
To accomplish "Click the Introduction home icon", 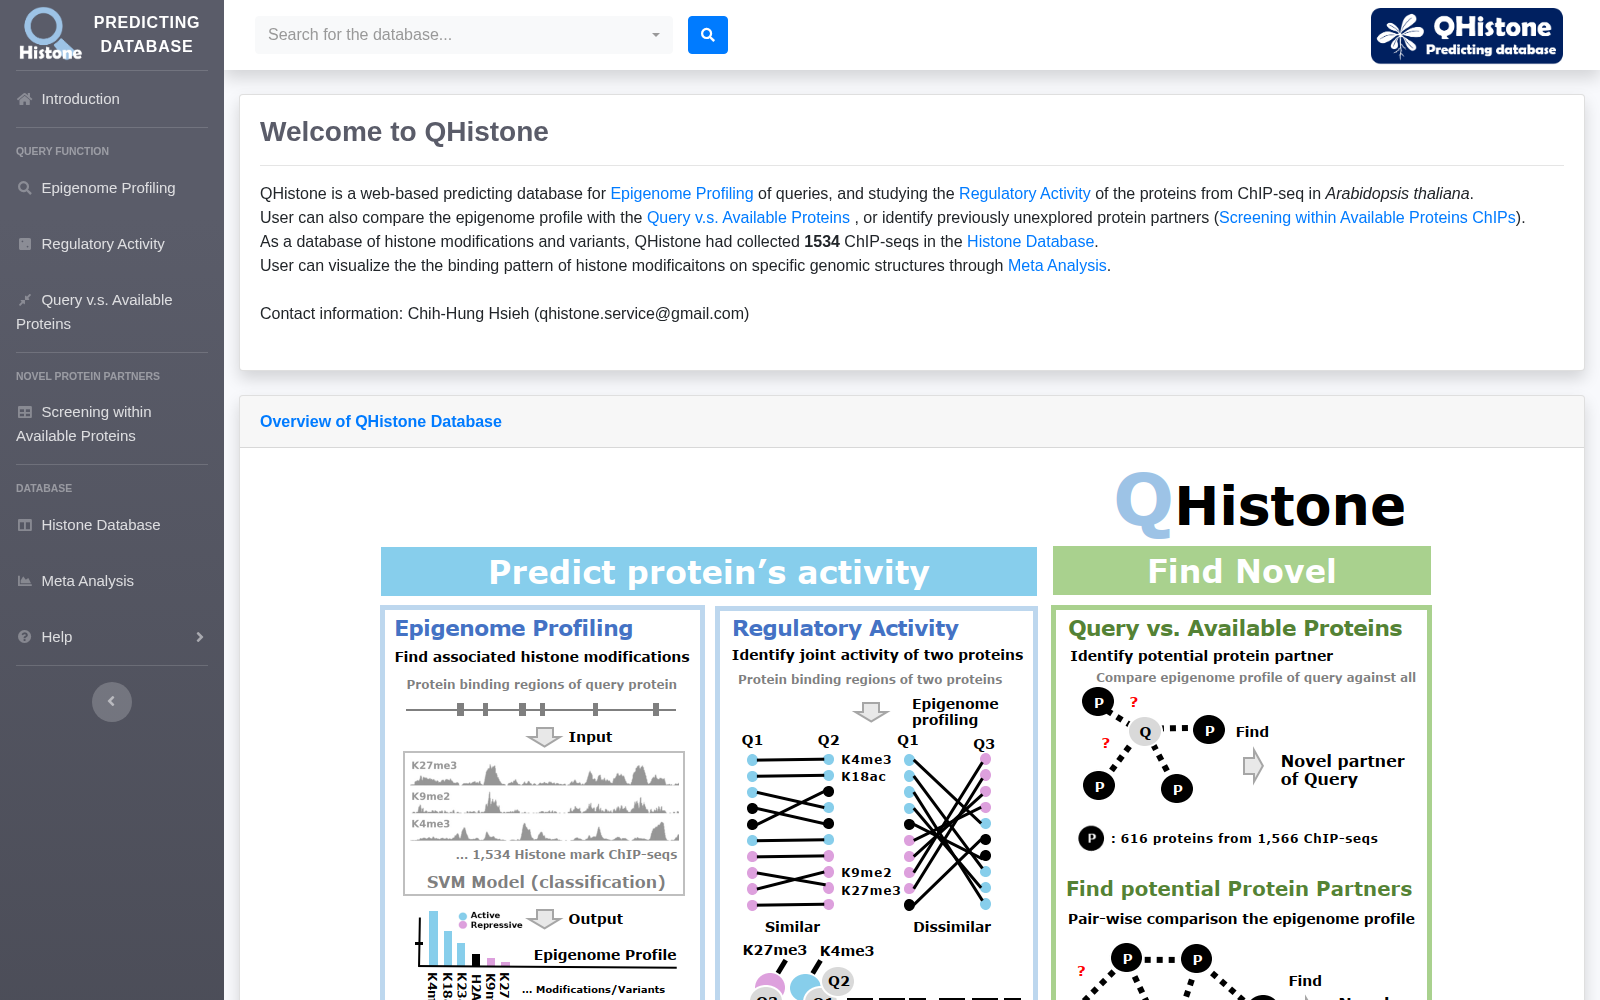I will 25,99.
